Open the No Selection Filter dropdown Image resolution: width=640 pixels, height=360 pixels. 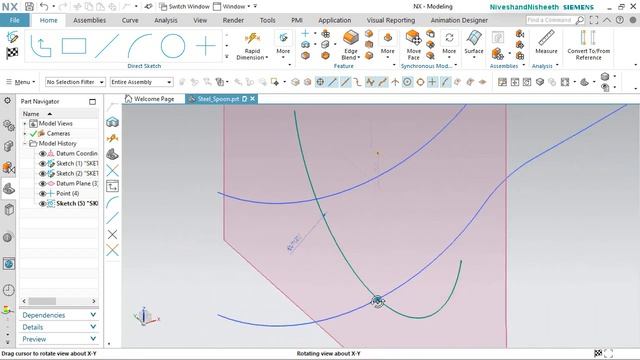click(x=75, y=82)
